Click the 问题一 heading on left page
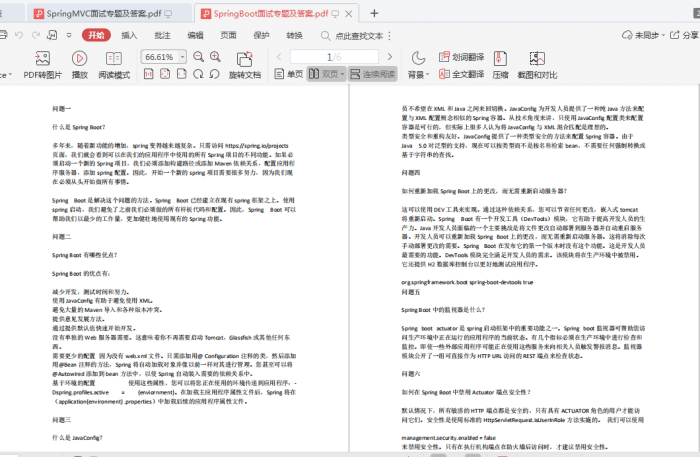The height and width of the screenshot is (457, 700). (x=61, y=108)
